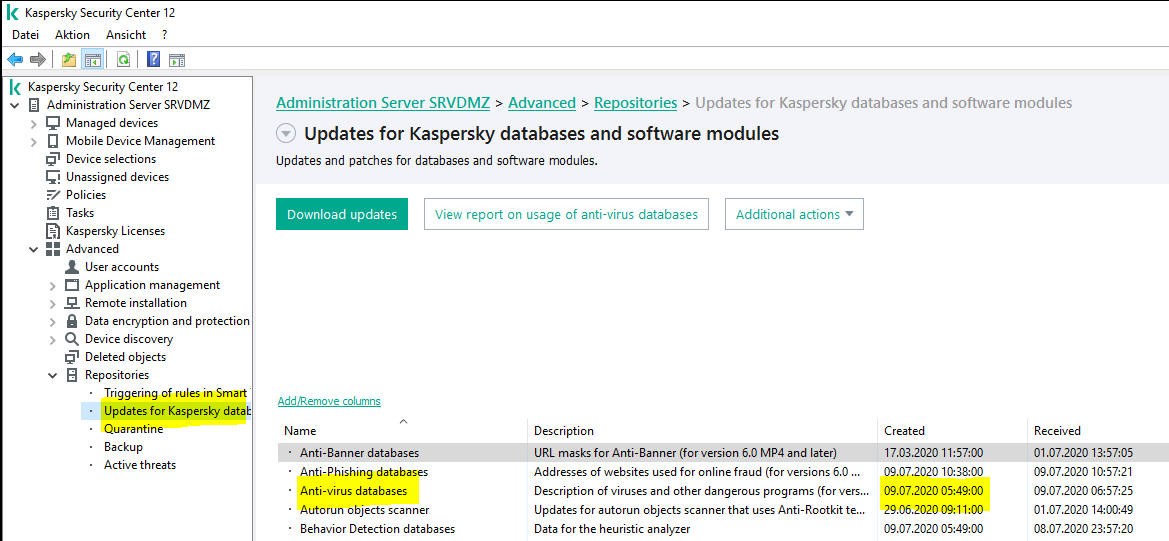Select the User accounts person icon
1169x541 pixels.
(x=72, y=267)
